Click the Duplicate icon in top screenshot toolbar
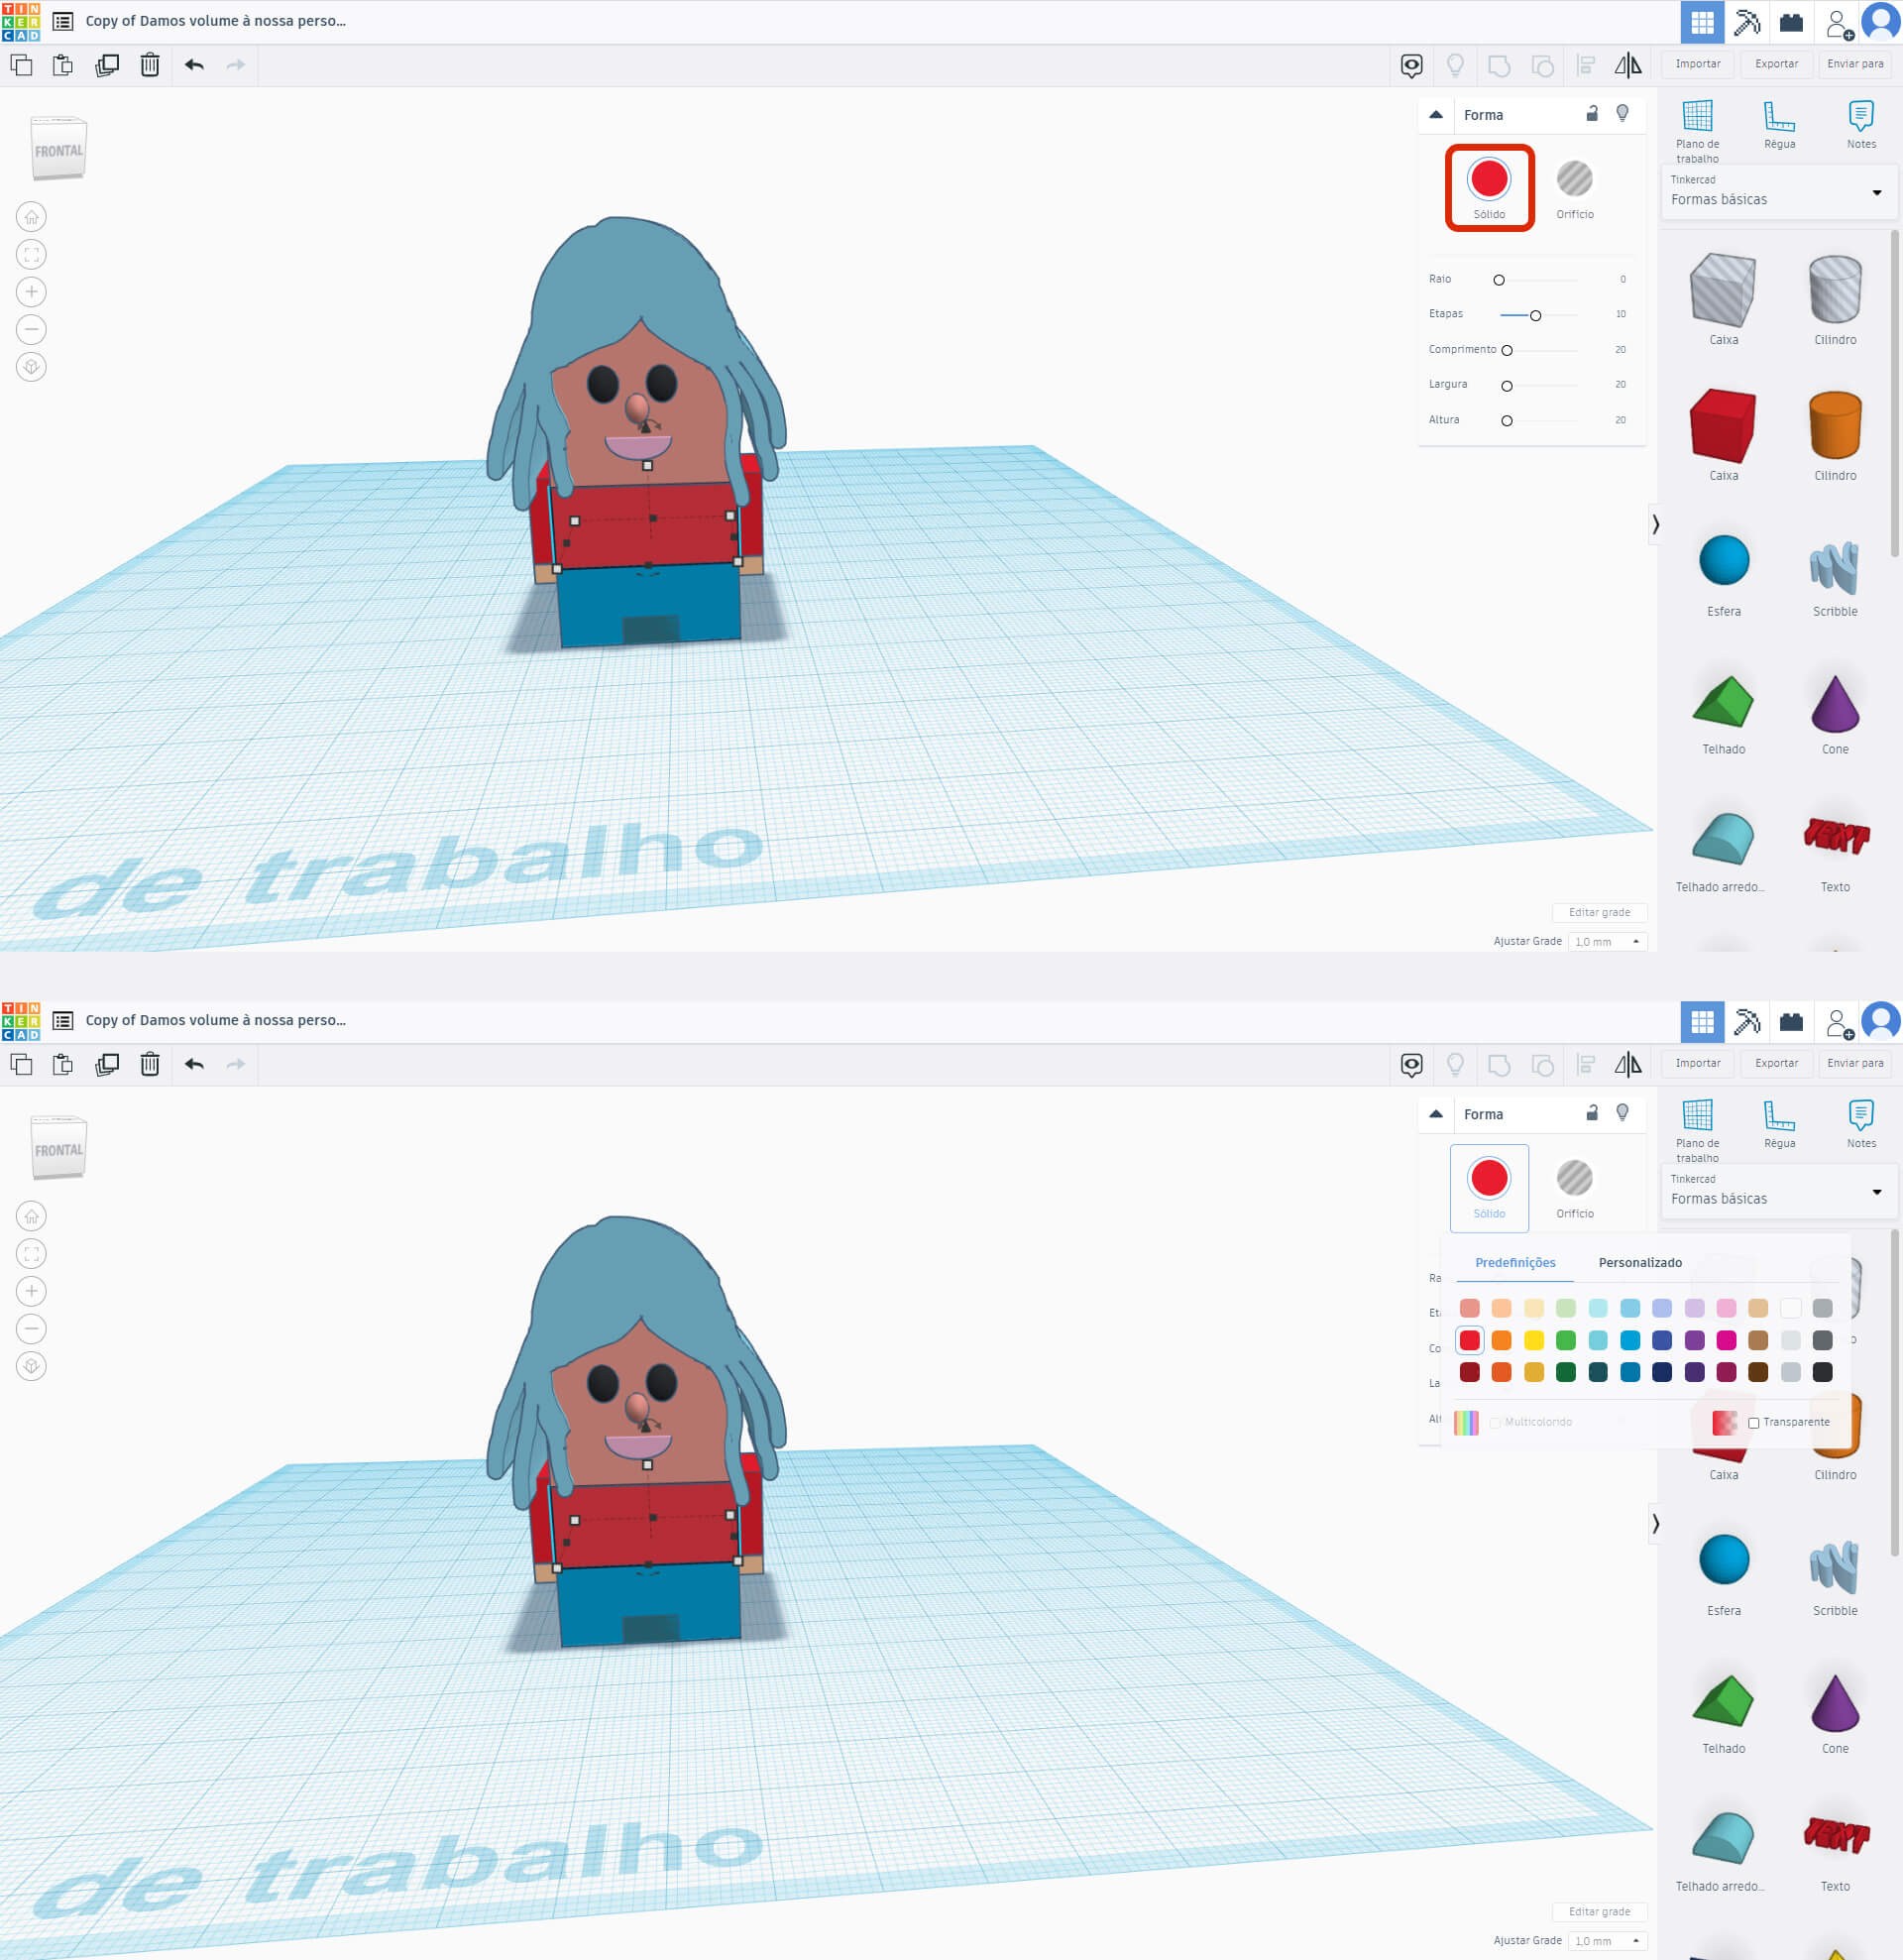This screenshot has height=1960, width=1903. pos(107,65)
